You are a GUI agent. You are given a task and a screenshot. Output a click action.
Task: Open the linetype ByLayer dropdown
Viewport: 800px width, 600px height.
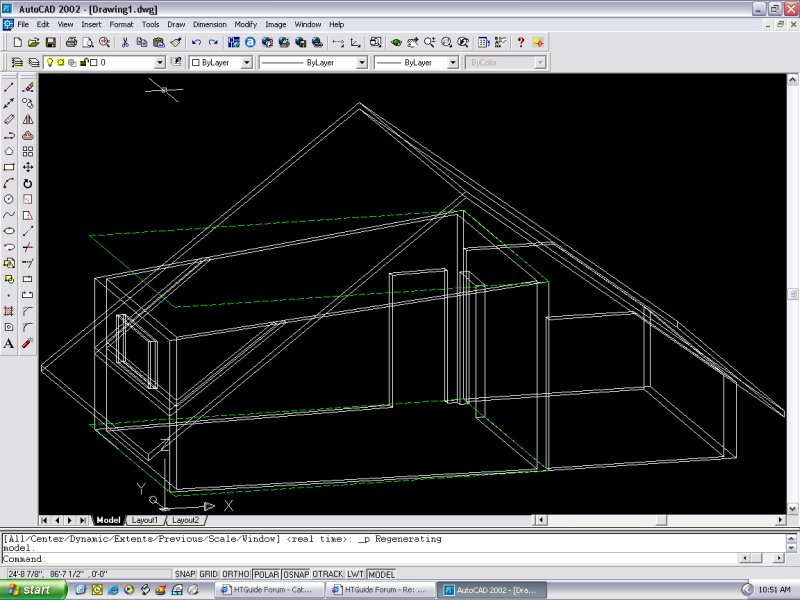tap(361, 62)
